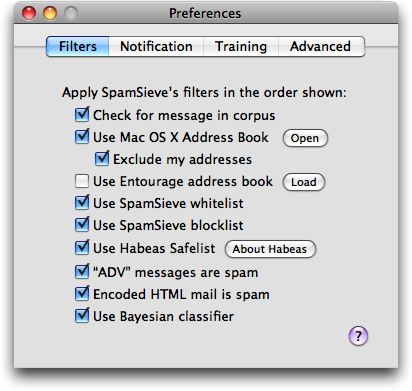Viewport: 412px width, 391px height.
Task: Click the Open button for Address Book
Action: [305, 138]
